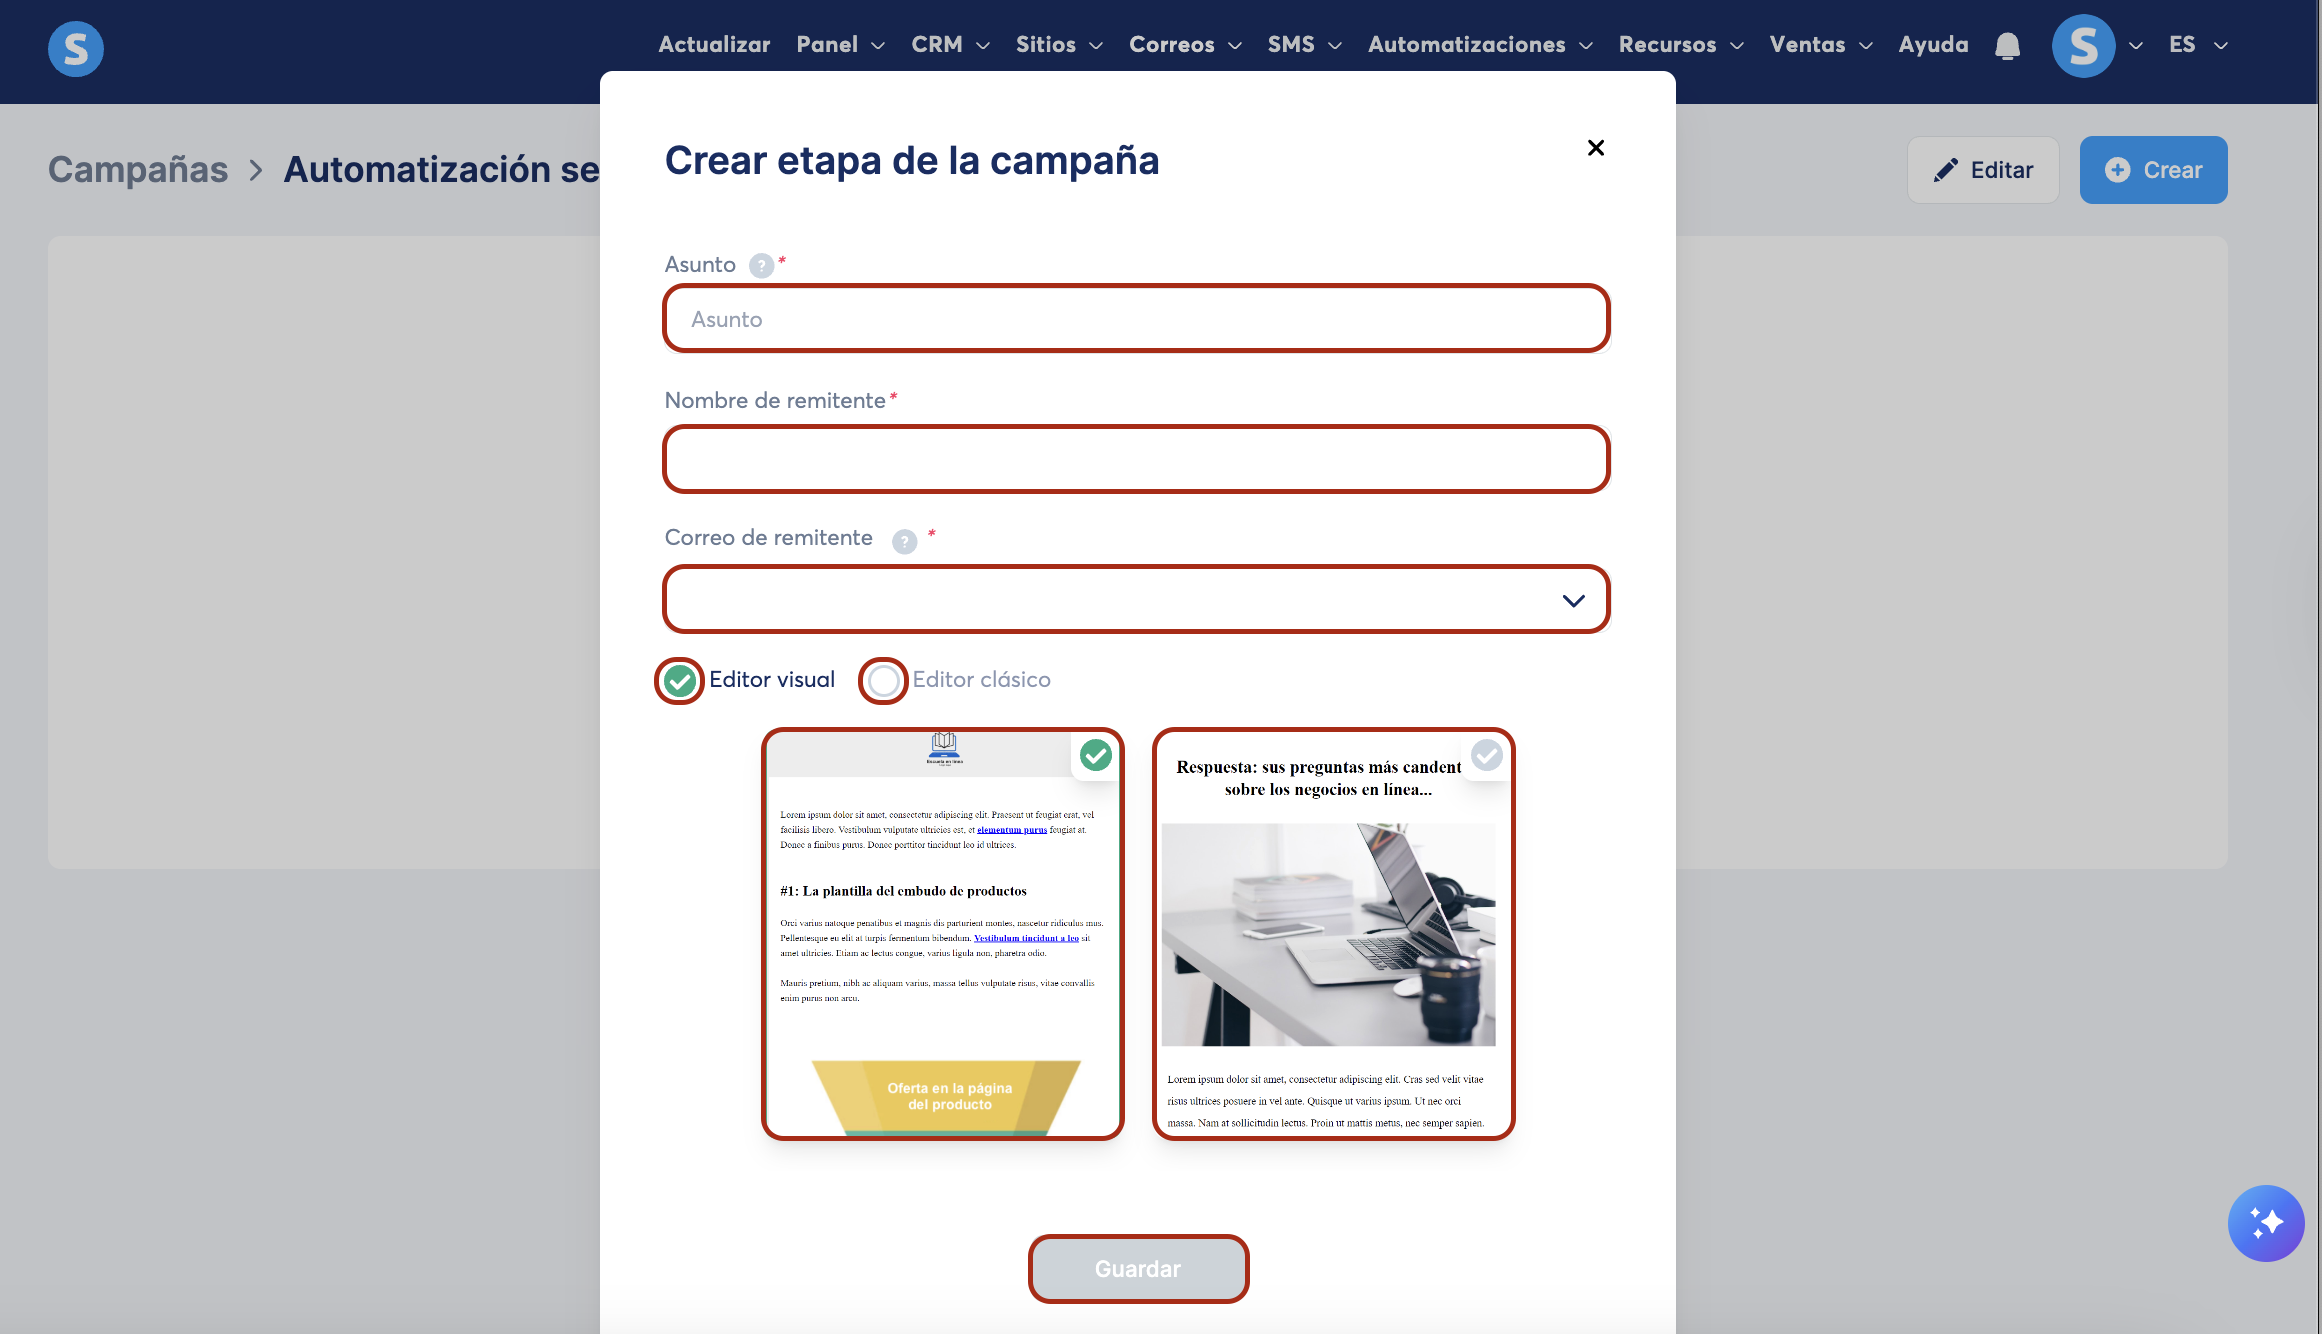The height and width of the screenshot is (1334, 2322).
Task: Close the Crear etapa dialog
Action: 1595,148
